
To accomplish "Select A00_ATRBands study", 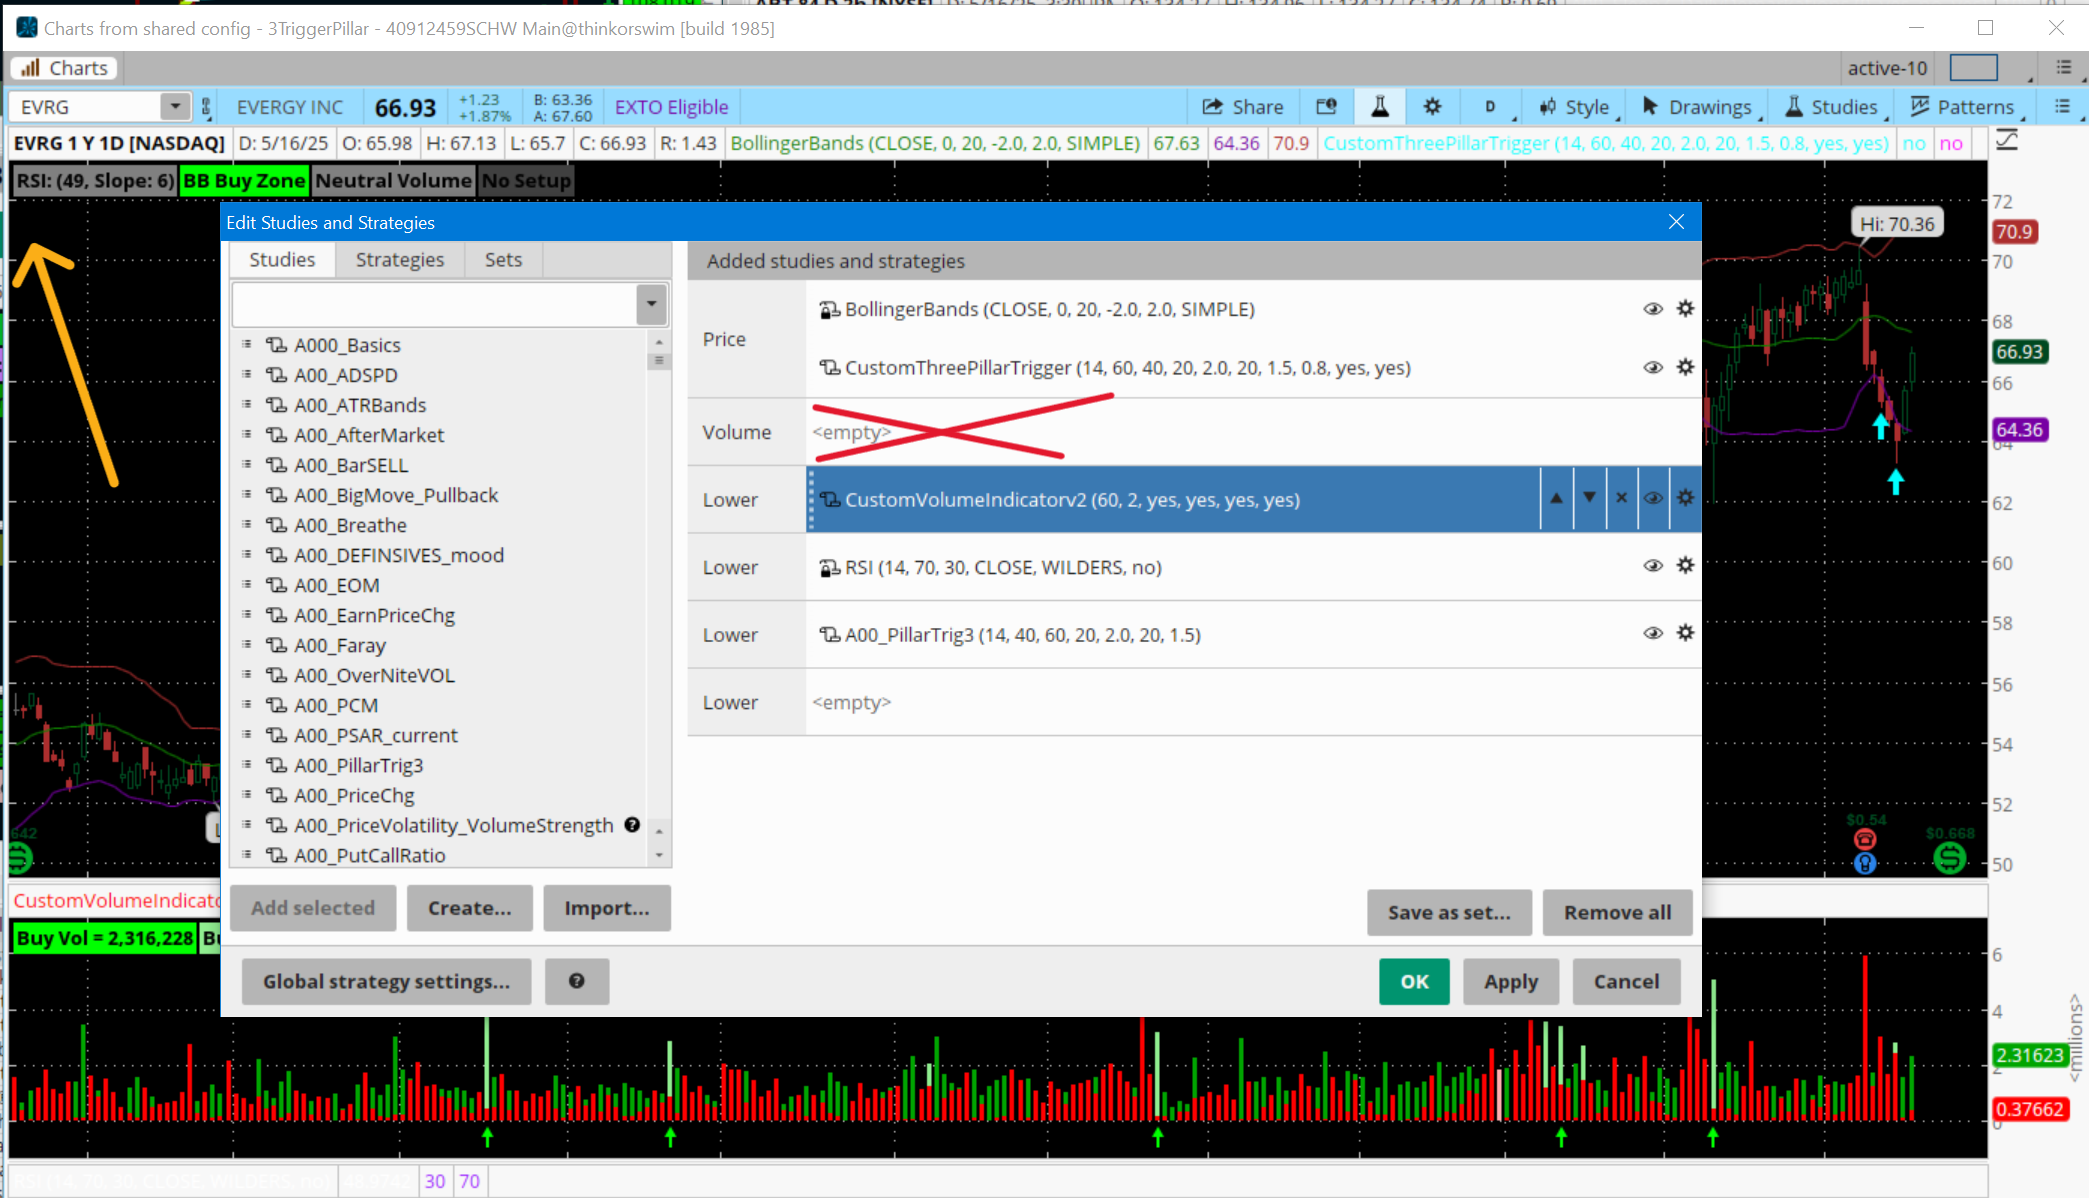I will click(x=360, y=405).
